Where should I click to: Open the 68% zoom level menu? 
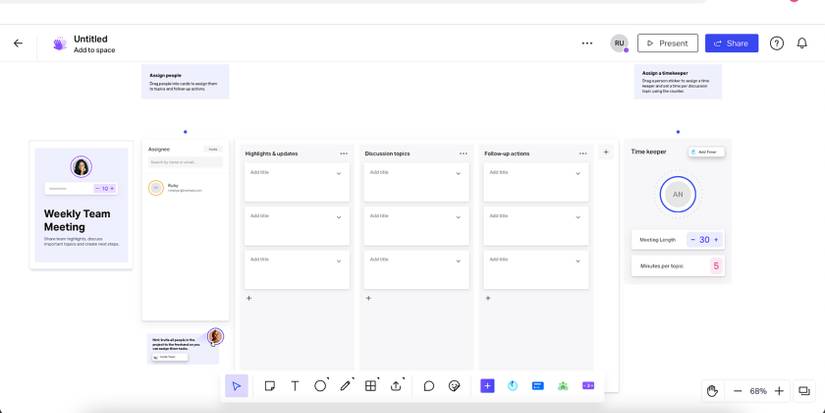(x=758, y=391)
